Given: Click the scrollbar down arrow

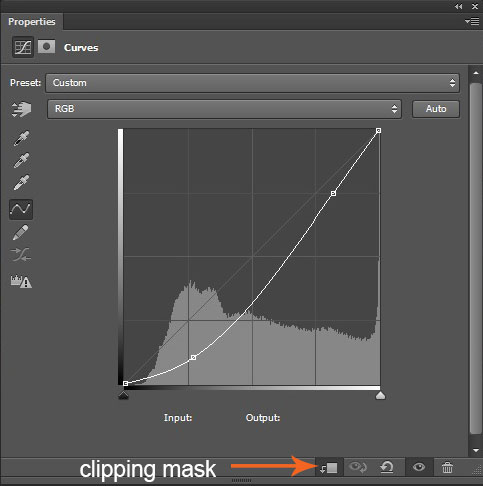Looking at the screenshot, I should [476, 450].
